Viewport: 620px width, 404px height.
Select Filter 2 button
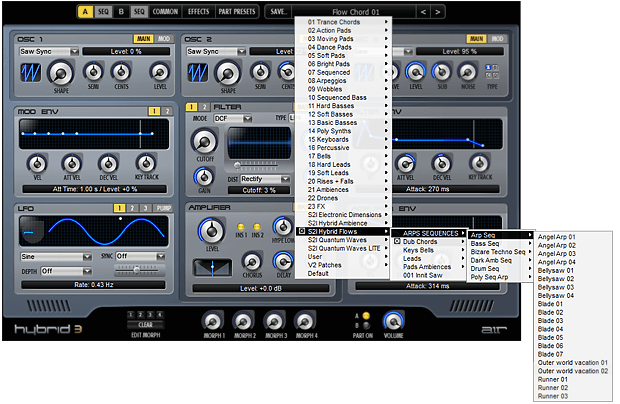[204, 107]
